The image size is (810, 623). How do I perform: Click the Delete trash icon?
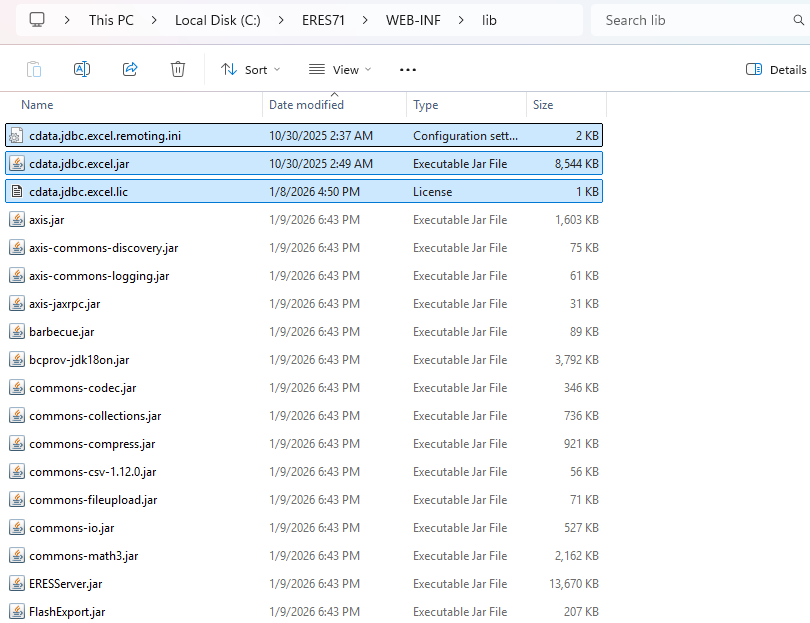(x=178, y=69)
